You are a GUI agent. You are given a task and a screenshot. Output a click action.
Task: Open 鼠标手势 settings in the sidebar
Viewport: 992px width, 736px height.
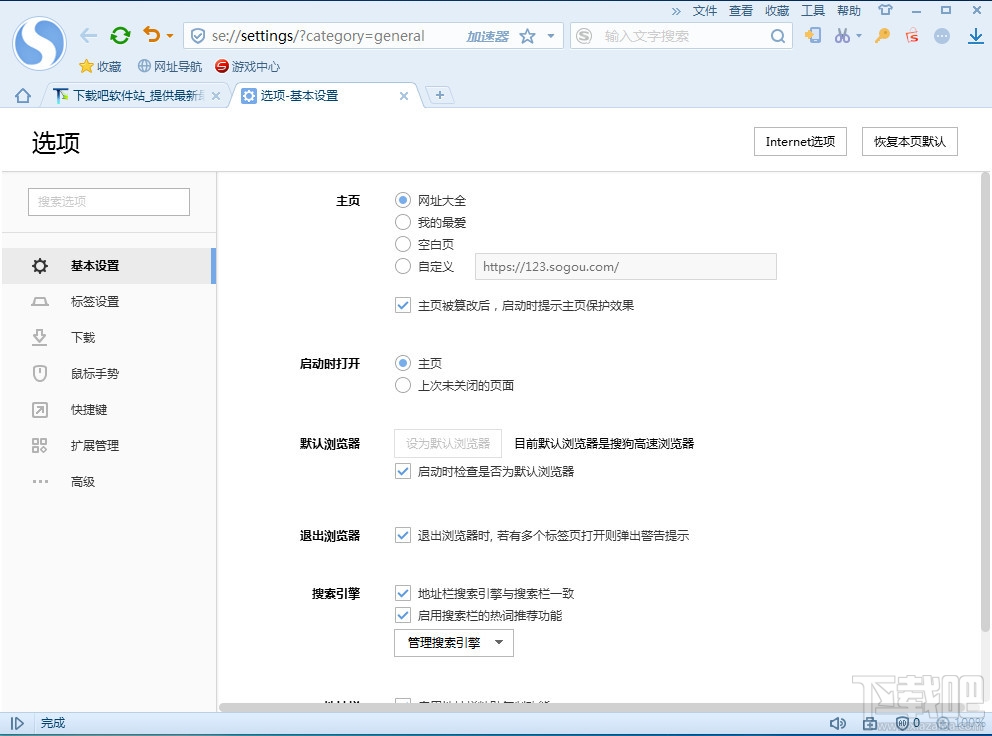[109, 374]
